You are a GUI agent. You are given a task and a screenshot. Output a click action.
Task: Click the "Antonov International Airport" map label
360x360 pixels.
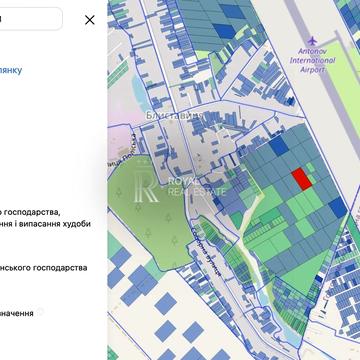[x=312, y=61]
